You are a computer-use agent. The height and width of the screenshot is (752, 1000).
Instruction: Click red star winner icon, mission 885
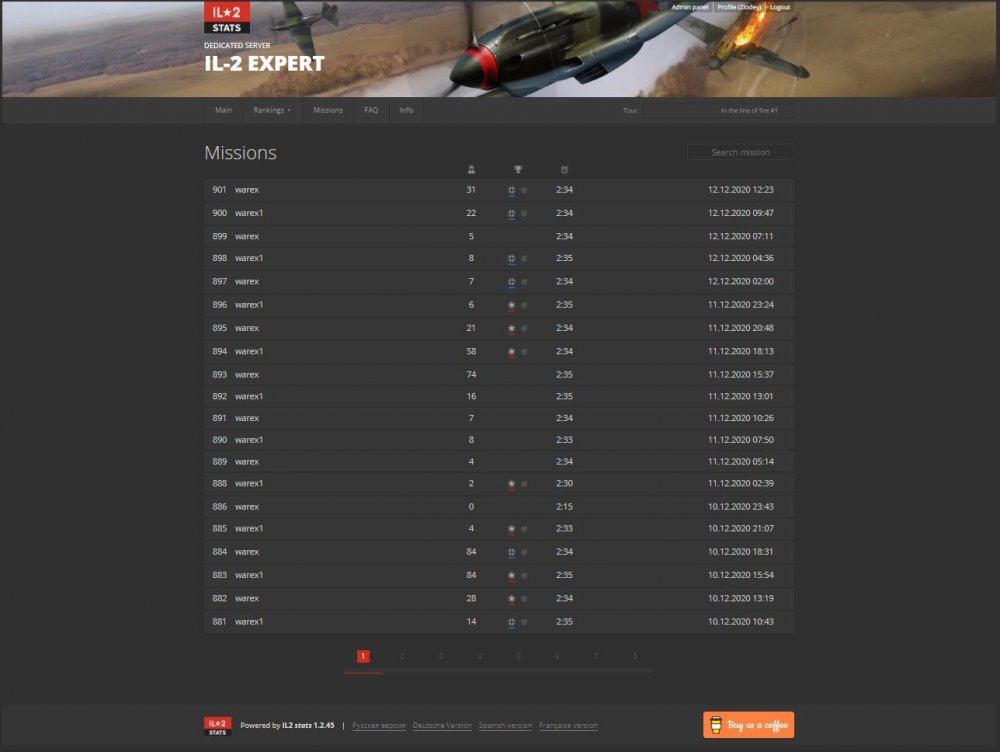coord(511,529)
